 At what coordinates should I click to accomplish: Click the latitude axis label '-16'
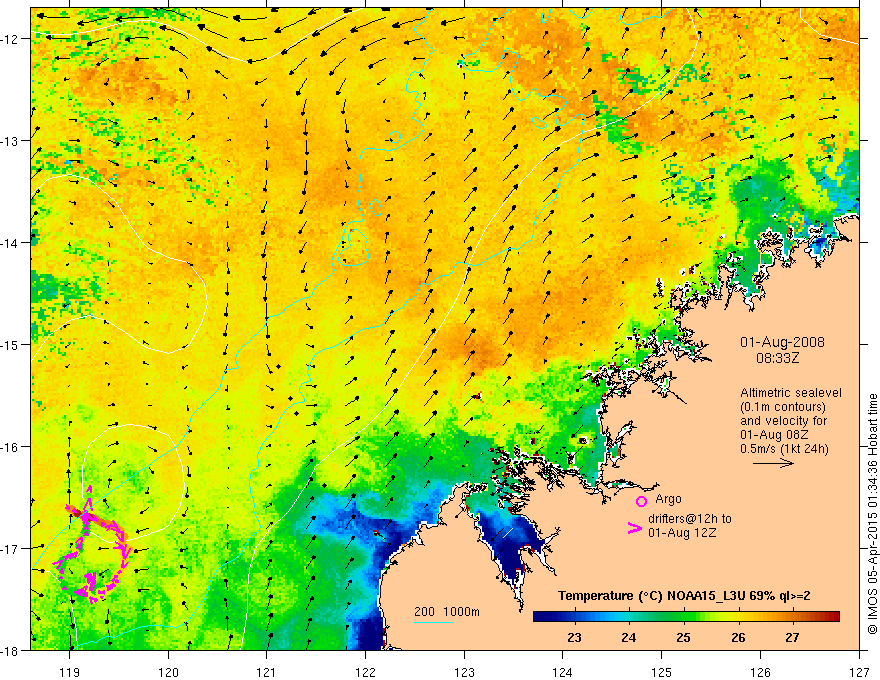point(10,447)
